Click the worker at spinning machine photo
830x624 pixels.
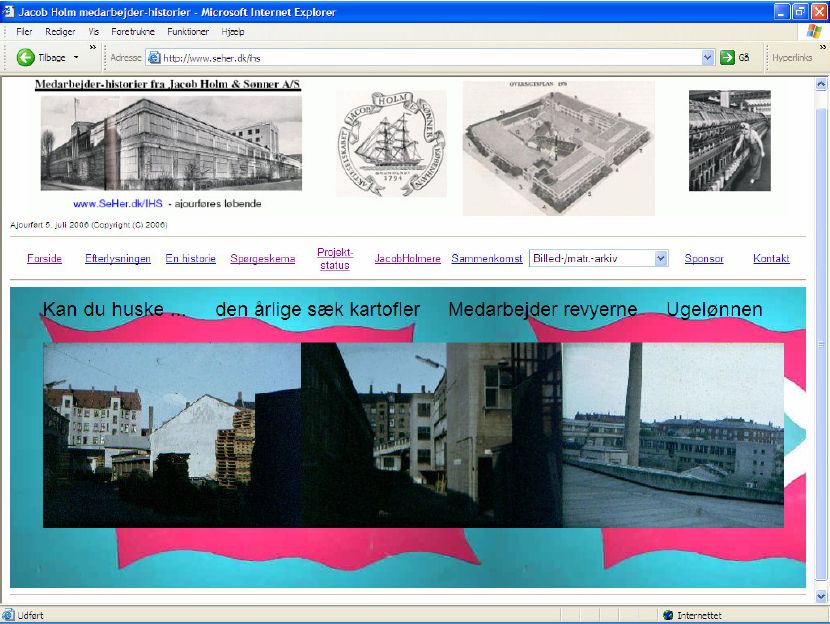click(x=729, y=140)
